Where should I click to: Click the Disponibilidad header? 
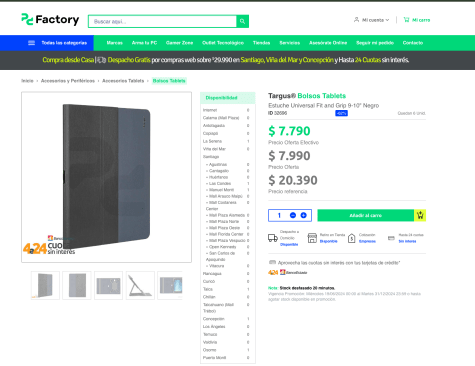228,98
